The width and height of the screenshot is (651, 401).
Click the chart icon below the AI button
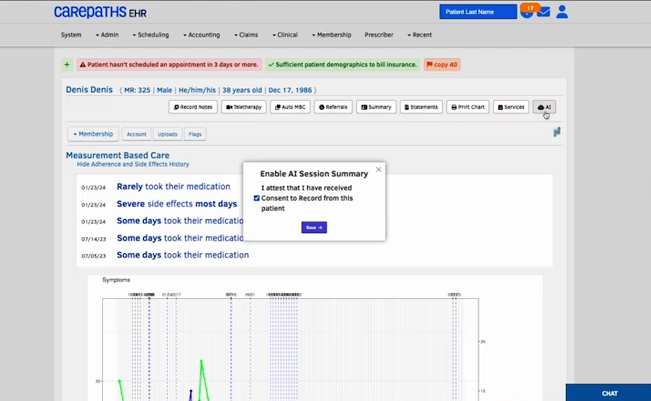click(x=556, y=132)
